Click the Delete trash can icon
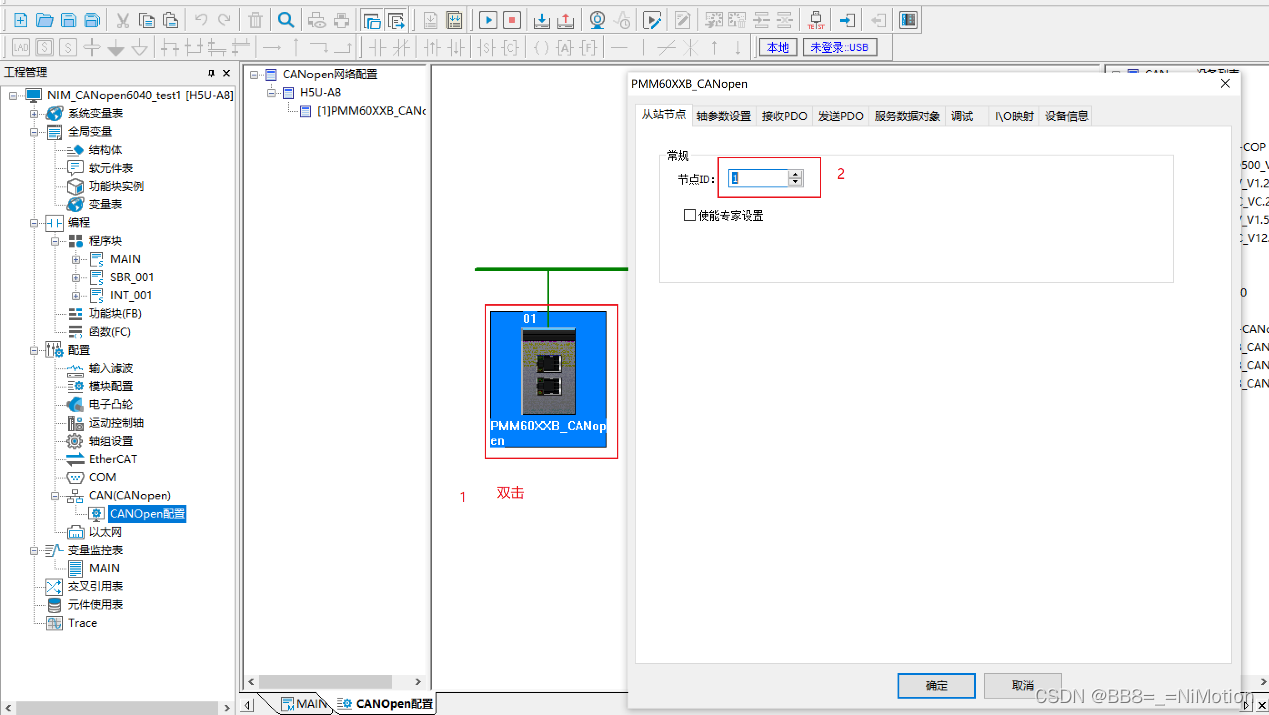The width and height of the screenshot is (1269, 715). click(256, 20)
